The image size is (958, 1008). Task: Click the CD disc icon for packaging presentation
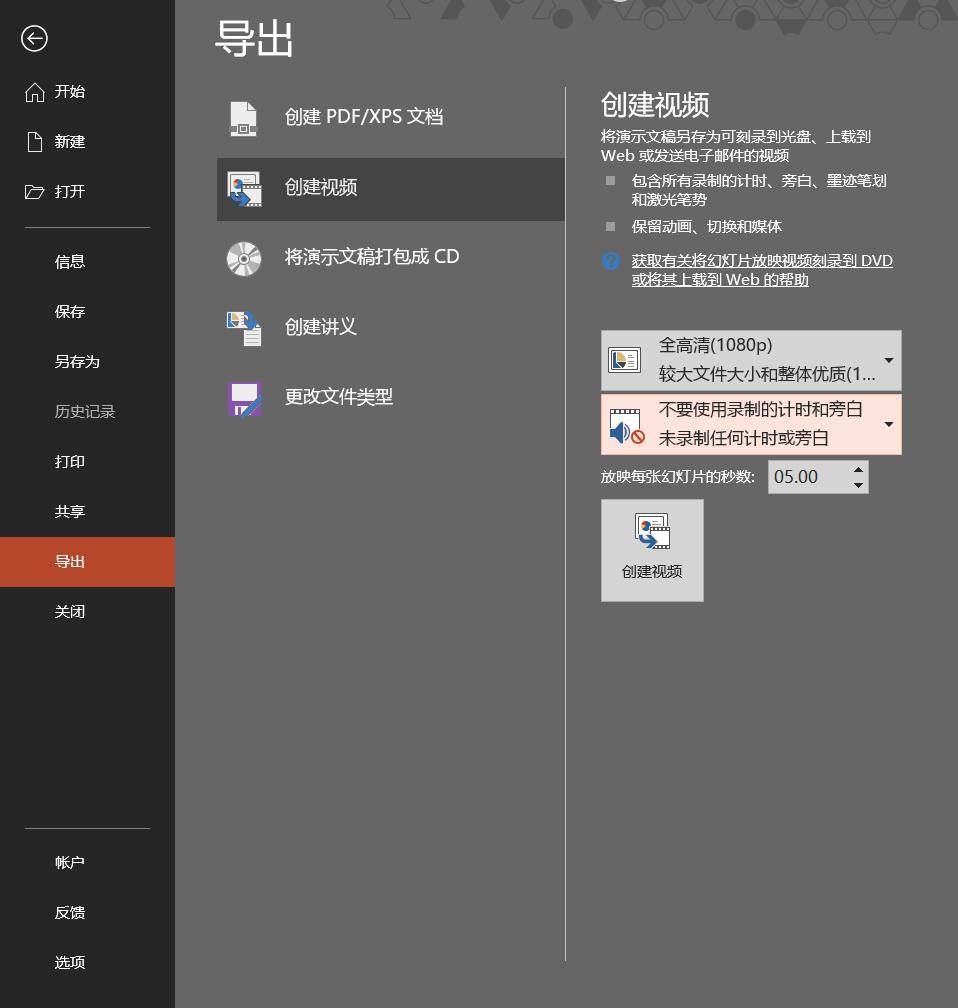click(x=243, y=257)
